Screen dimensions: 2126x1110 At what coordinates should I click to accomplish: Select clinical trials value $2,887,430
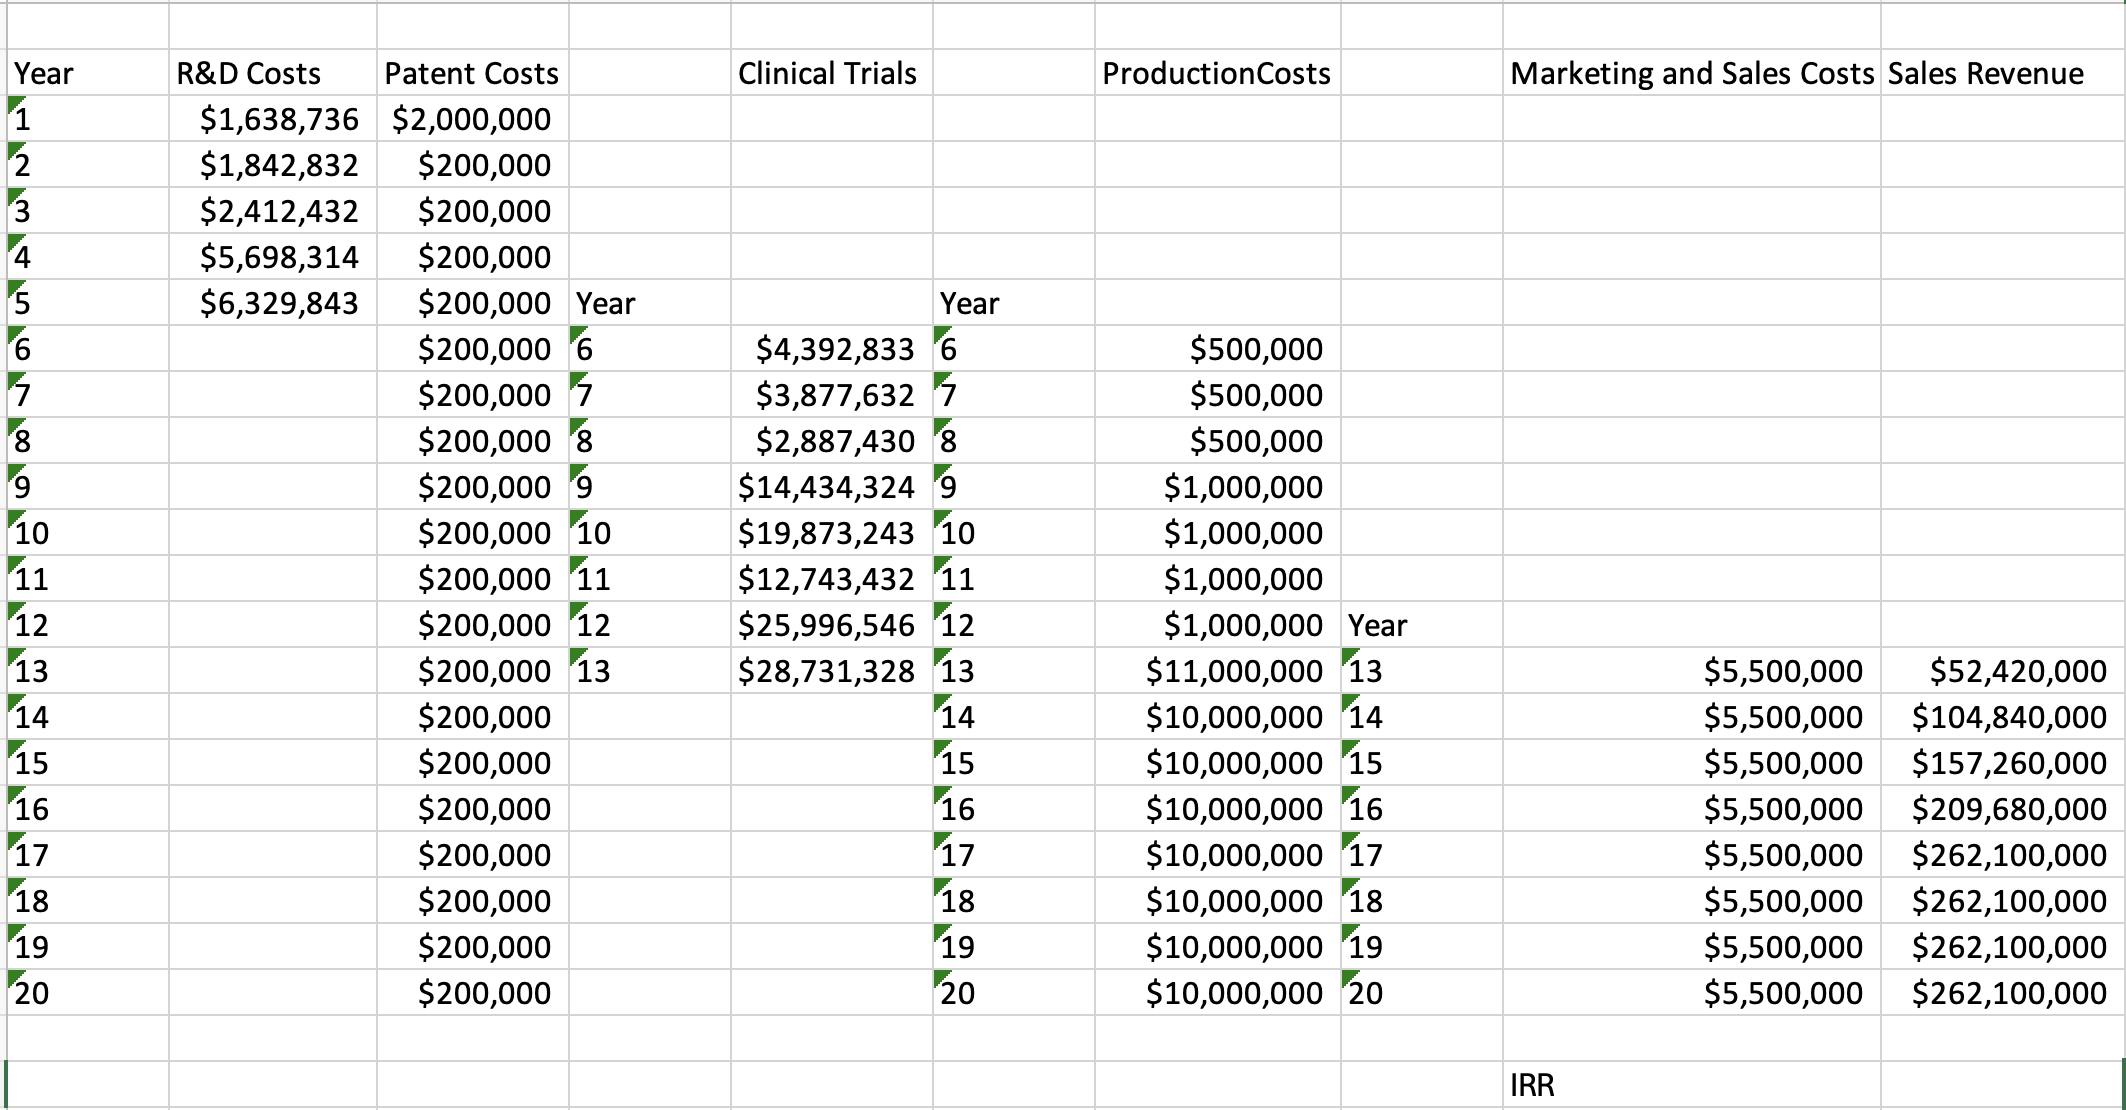click(x=831, y=441)
